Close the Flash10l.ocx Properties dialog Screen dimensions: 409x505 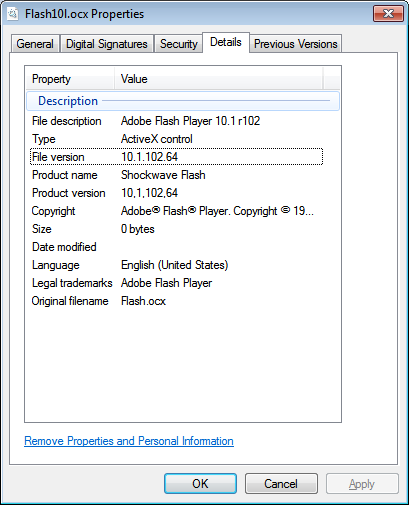388,13
